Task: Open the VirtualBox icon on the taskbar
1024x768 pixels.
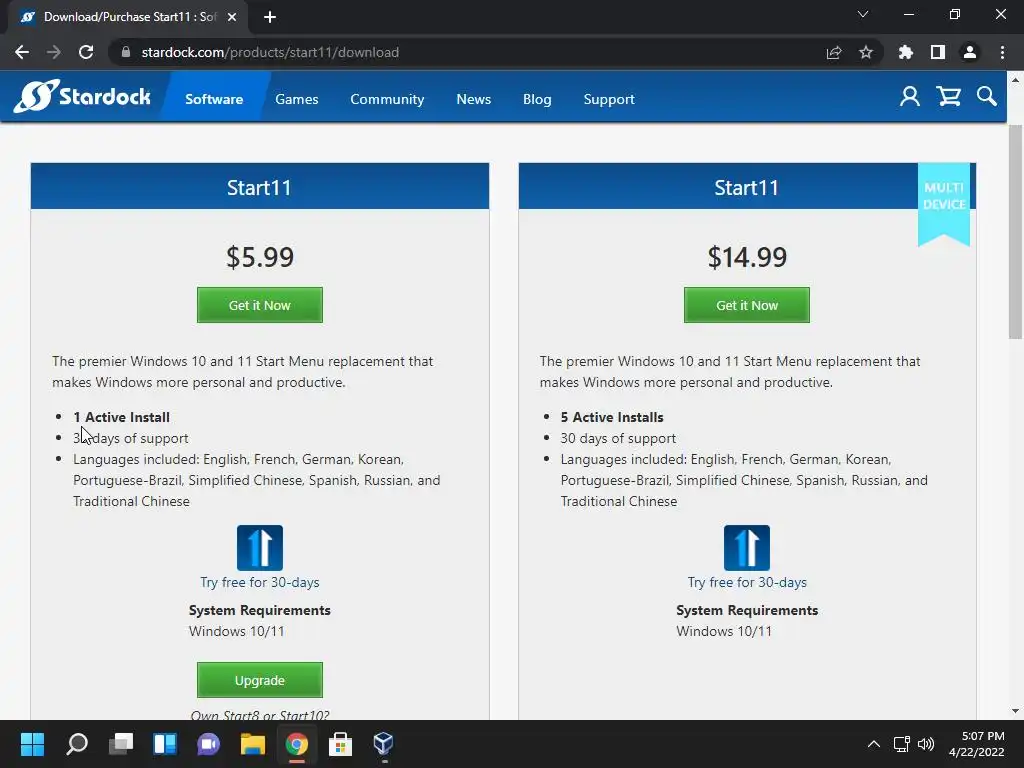Action: point(383,743)
